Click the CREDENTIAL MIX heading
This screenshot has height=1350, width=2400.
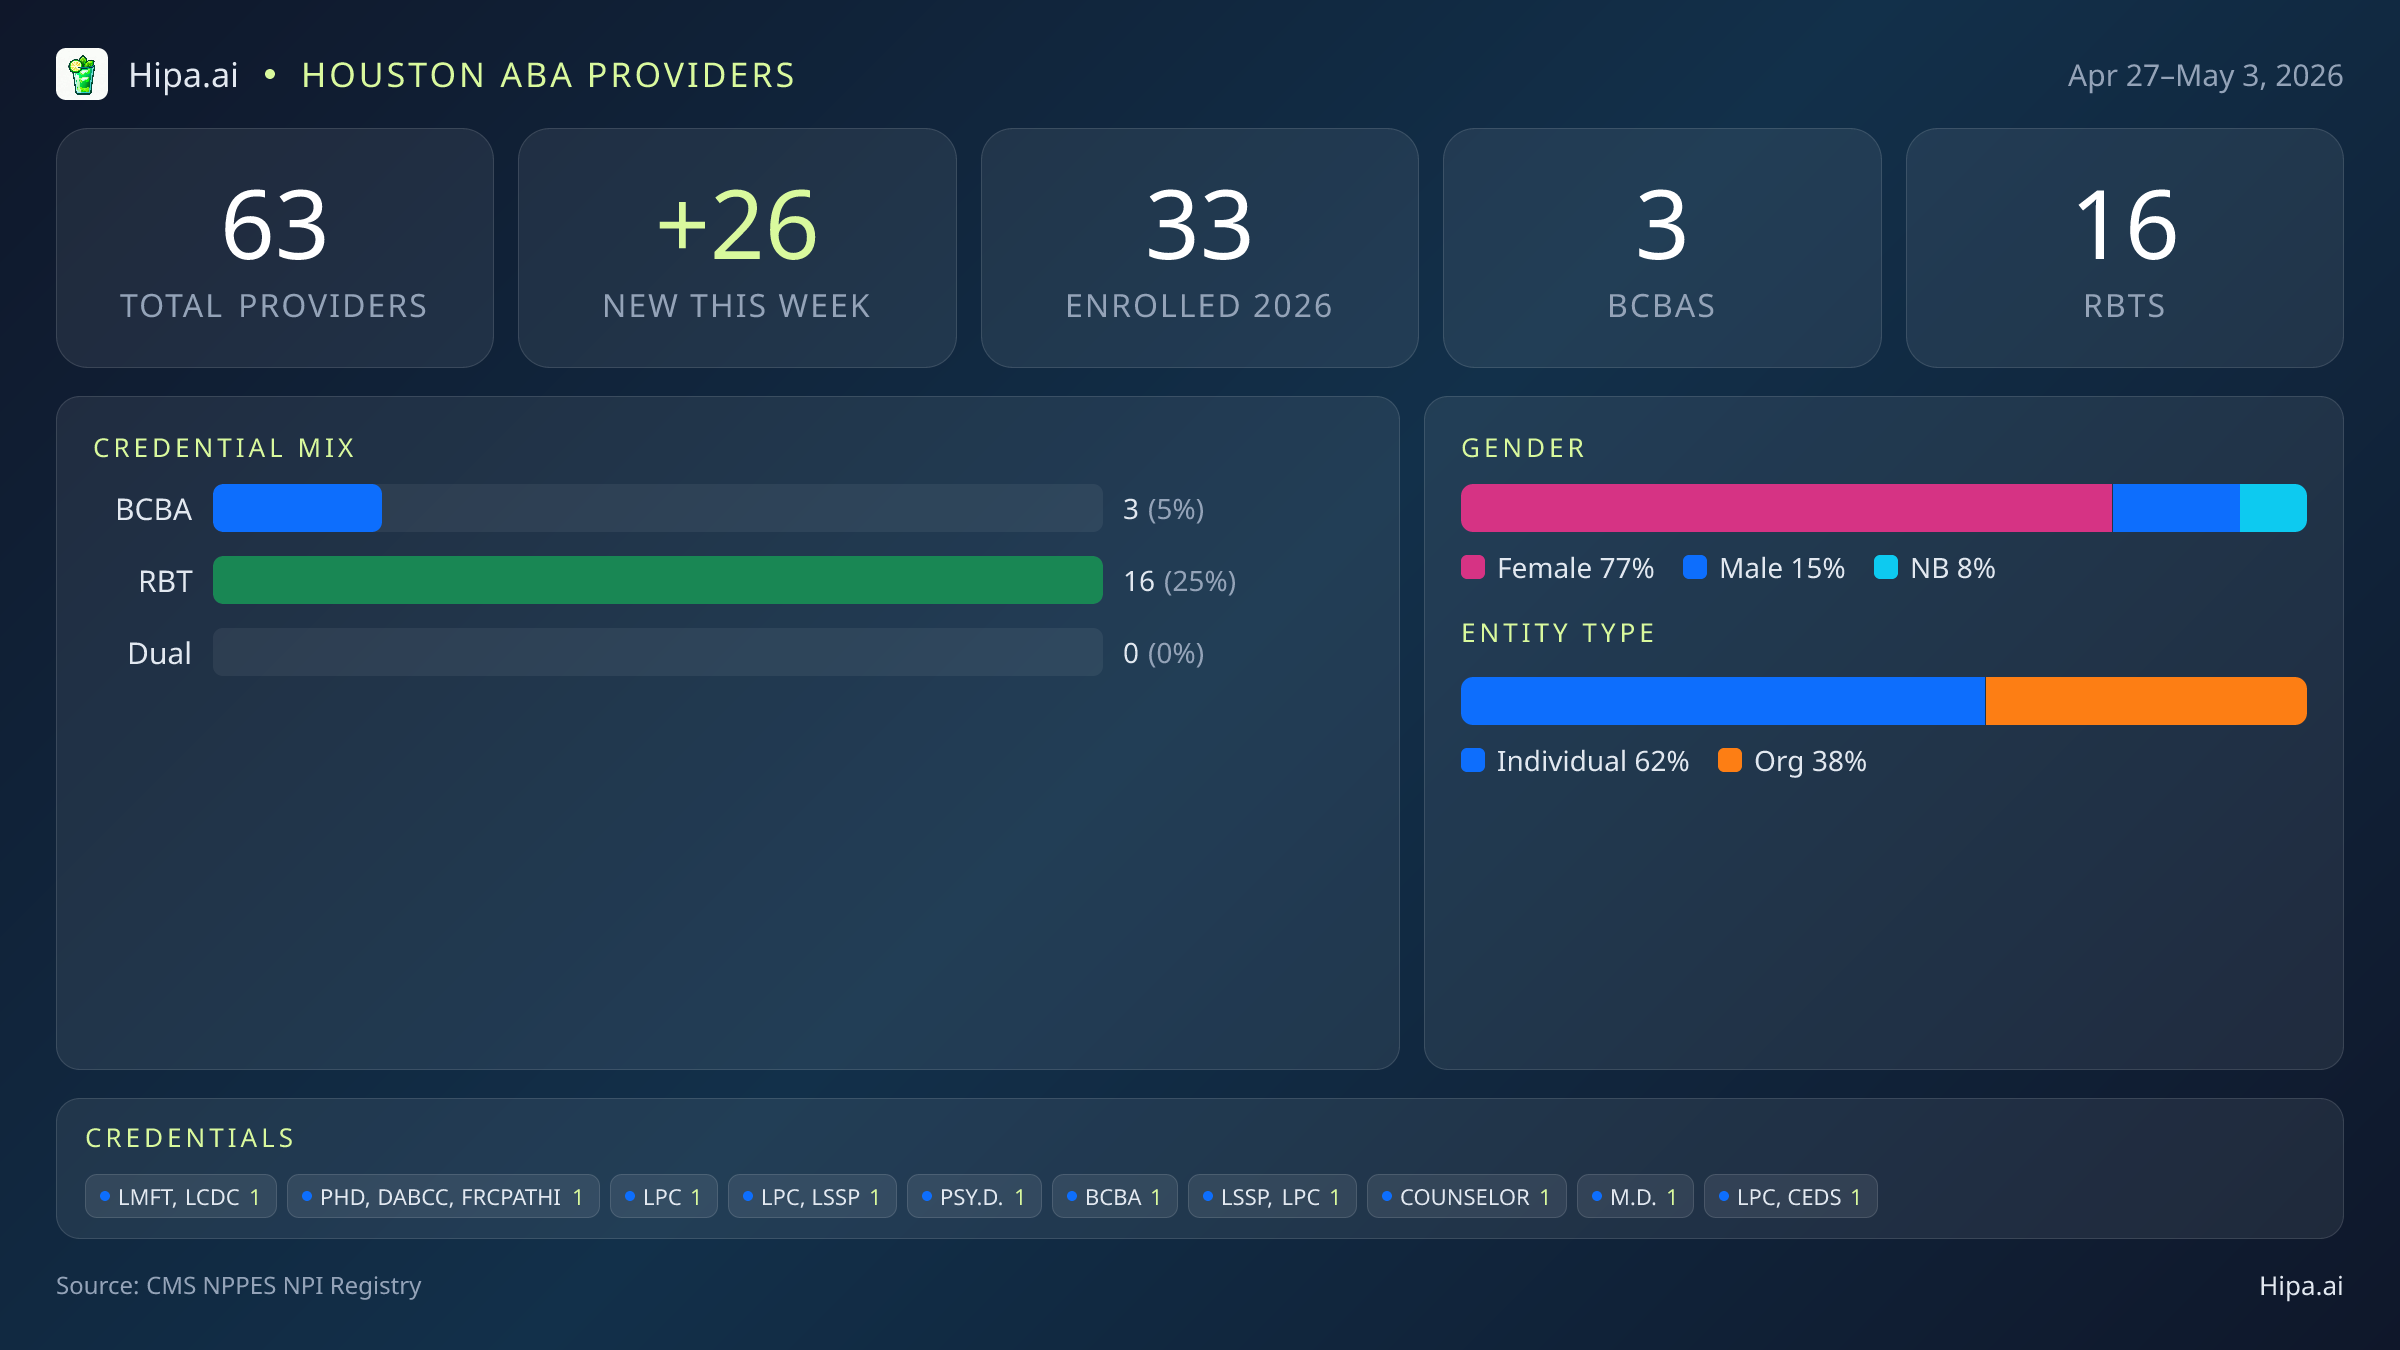[x=224, y=448]
